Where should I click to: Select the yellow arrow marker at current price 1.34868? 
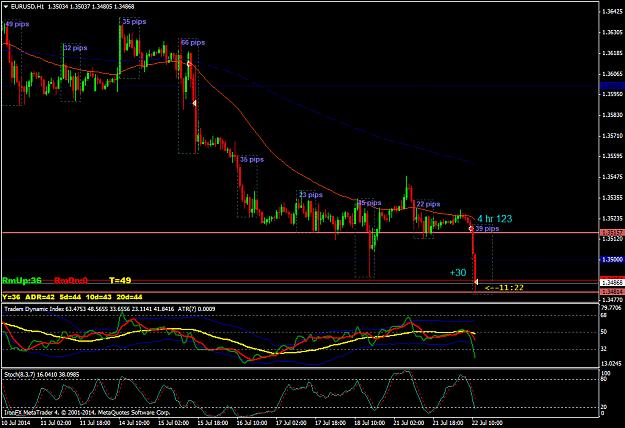(476, 282)
